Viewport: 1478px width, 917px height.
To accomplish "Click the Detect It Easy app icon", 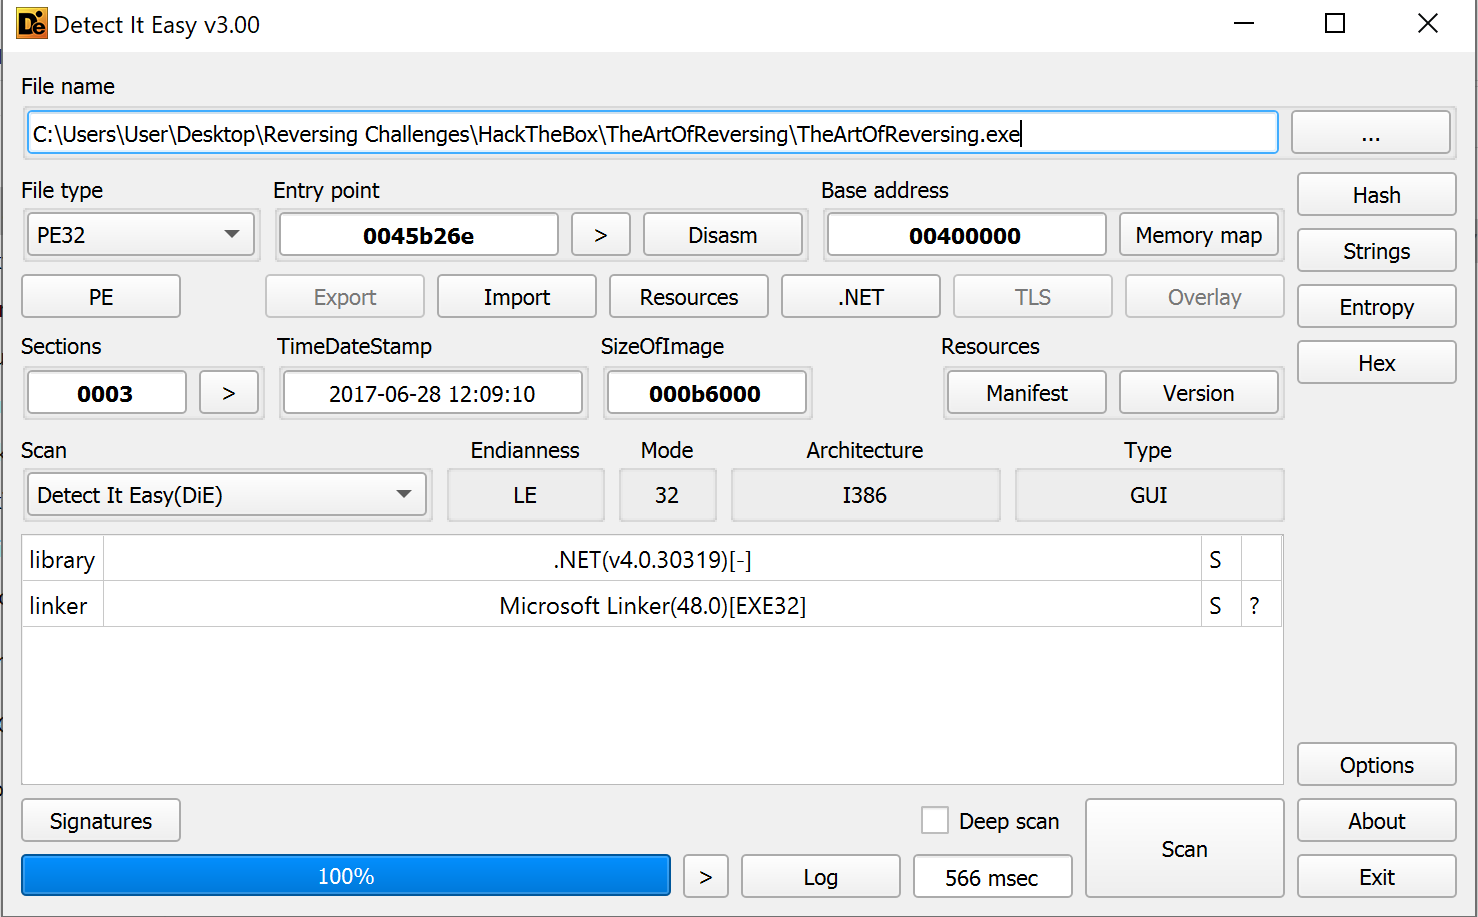I will [32, 24].
